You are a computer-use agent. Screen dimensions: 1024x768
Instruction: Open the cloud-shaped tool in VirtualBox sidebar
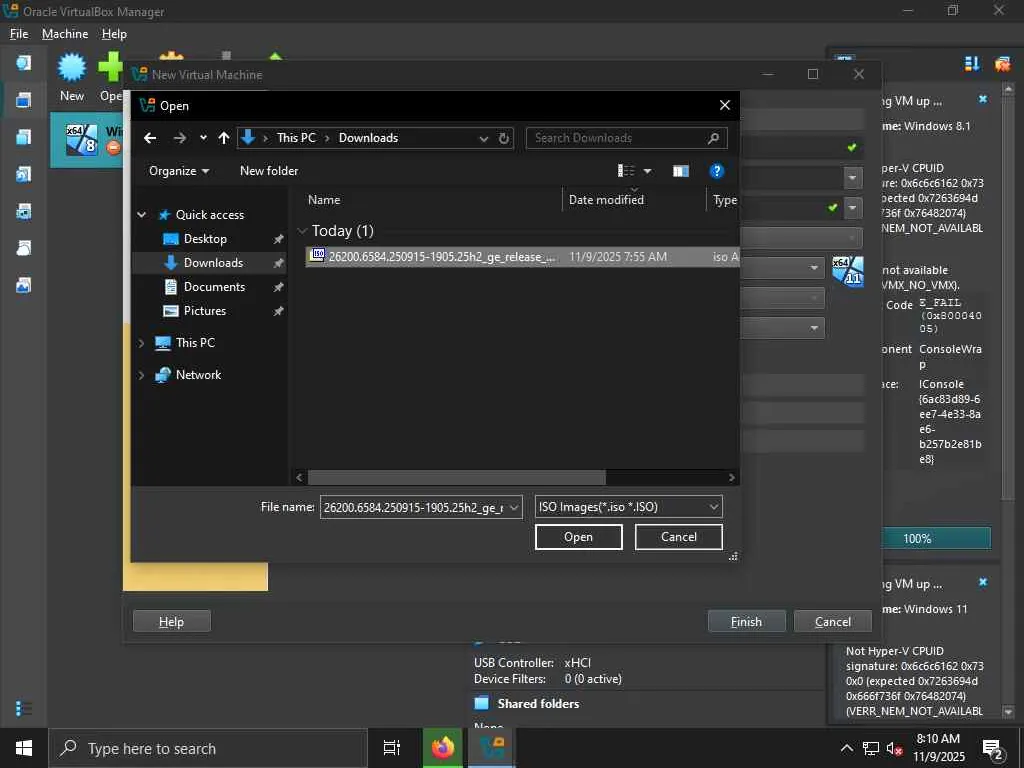pyautogui.click(x=24, y=248)
